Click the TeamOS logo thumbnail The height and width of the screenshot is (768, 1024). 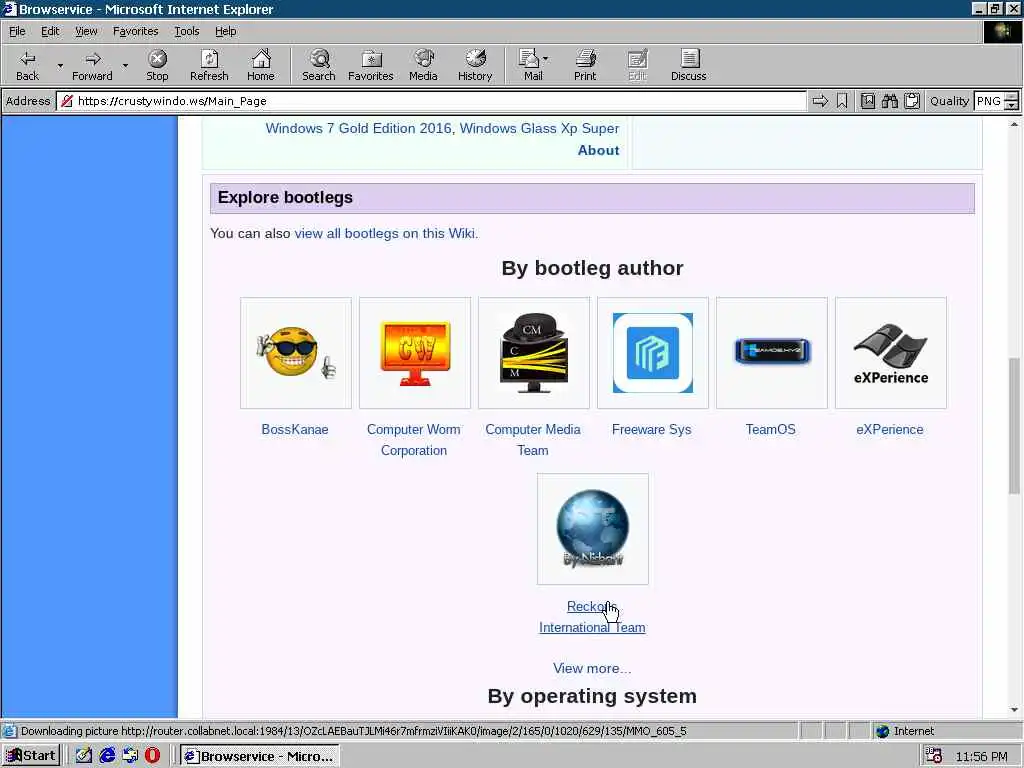[x=772, y=353]
